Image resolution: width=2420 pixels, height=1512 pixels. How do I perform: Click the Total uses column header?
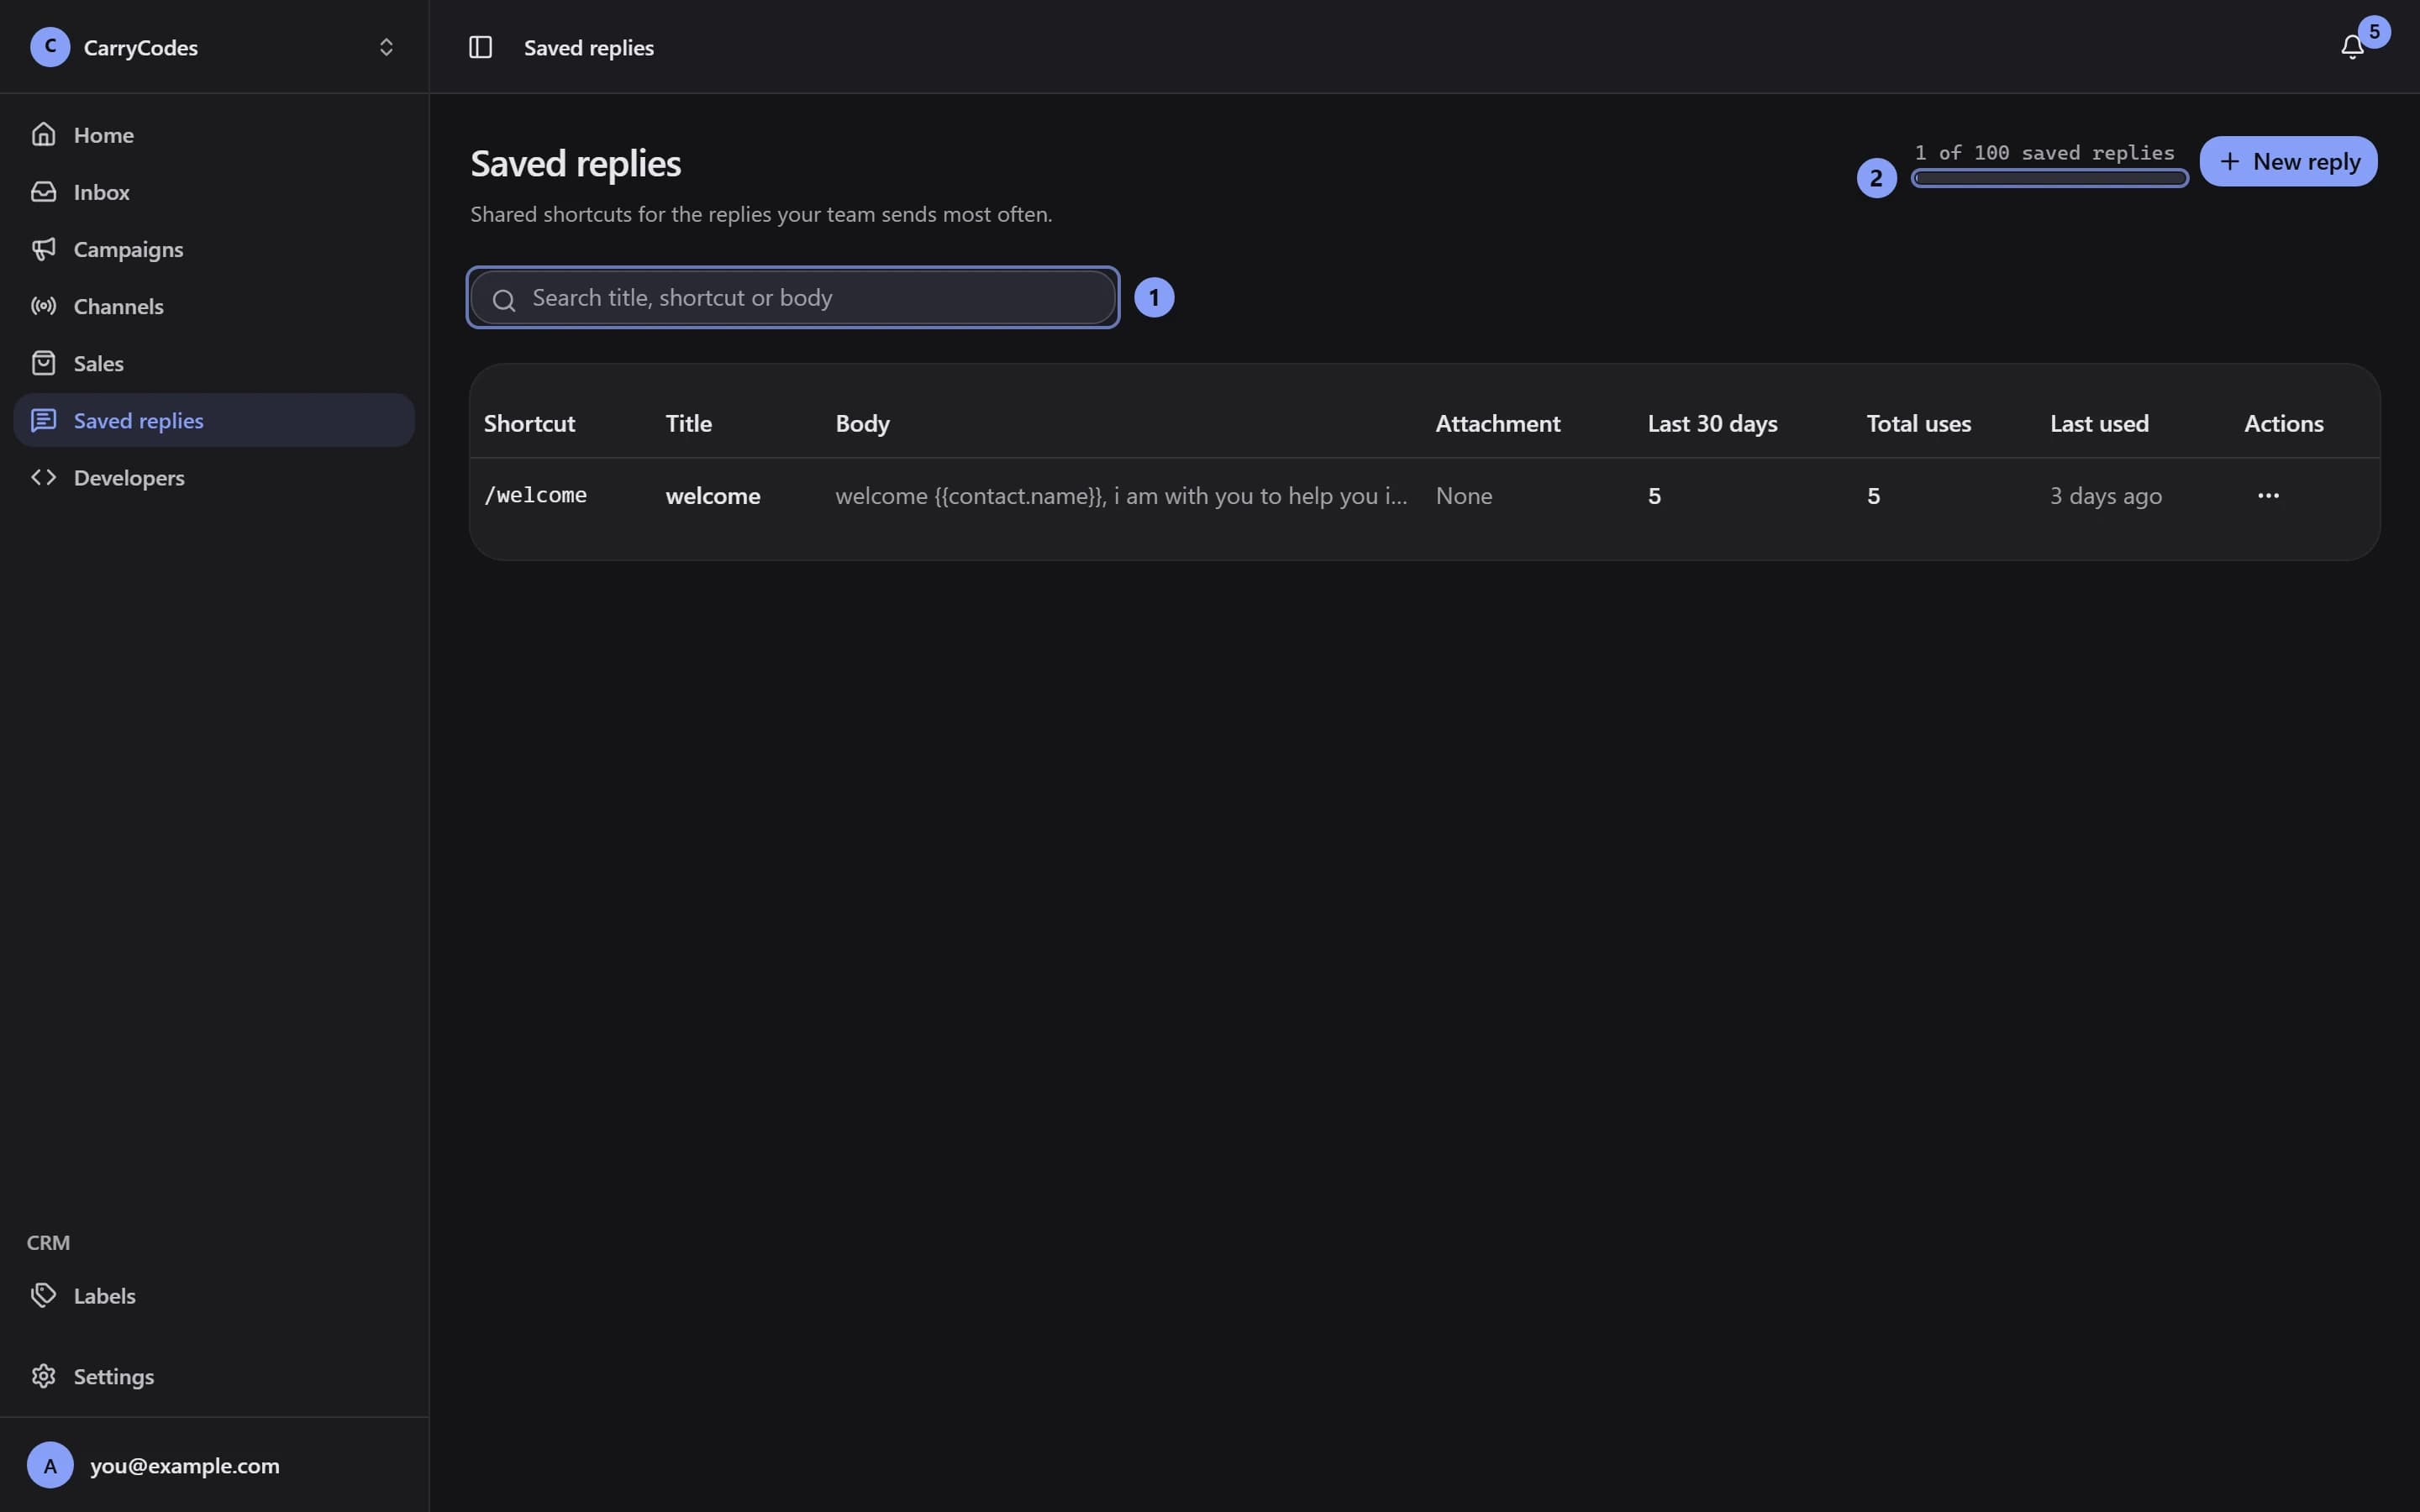[x=1919, y=424]
